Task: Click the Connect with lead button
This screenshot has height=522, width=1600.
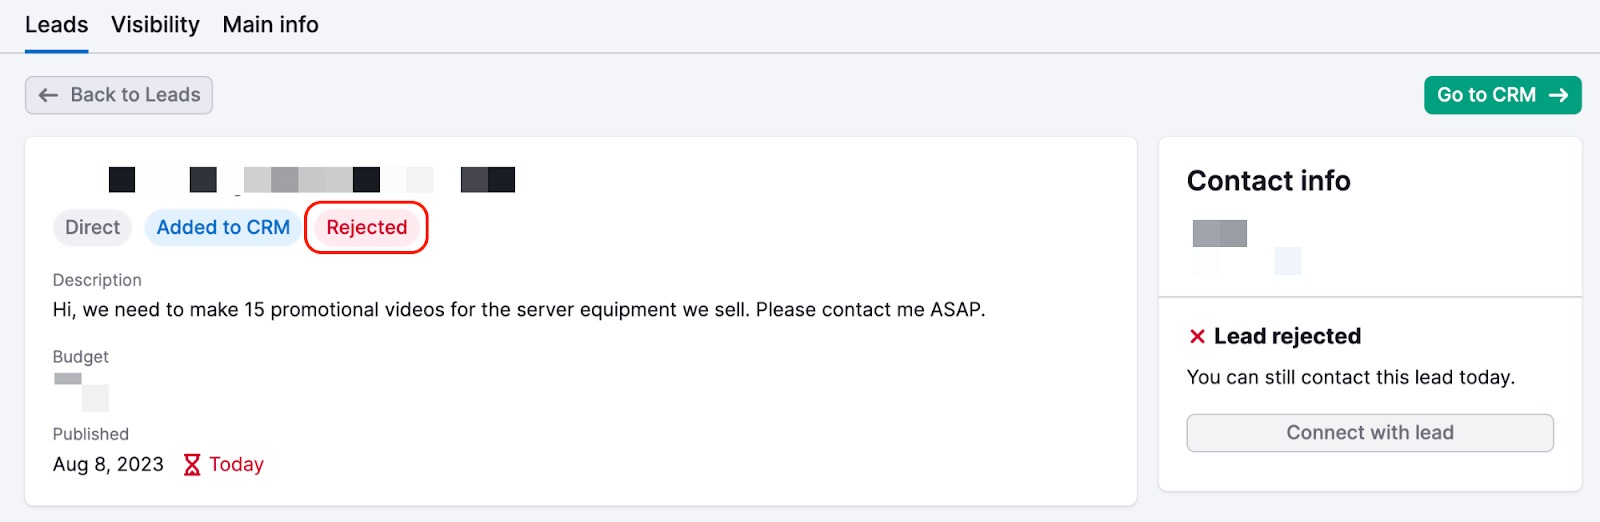Action: point(1370,433)
